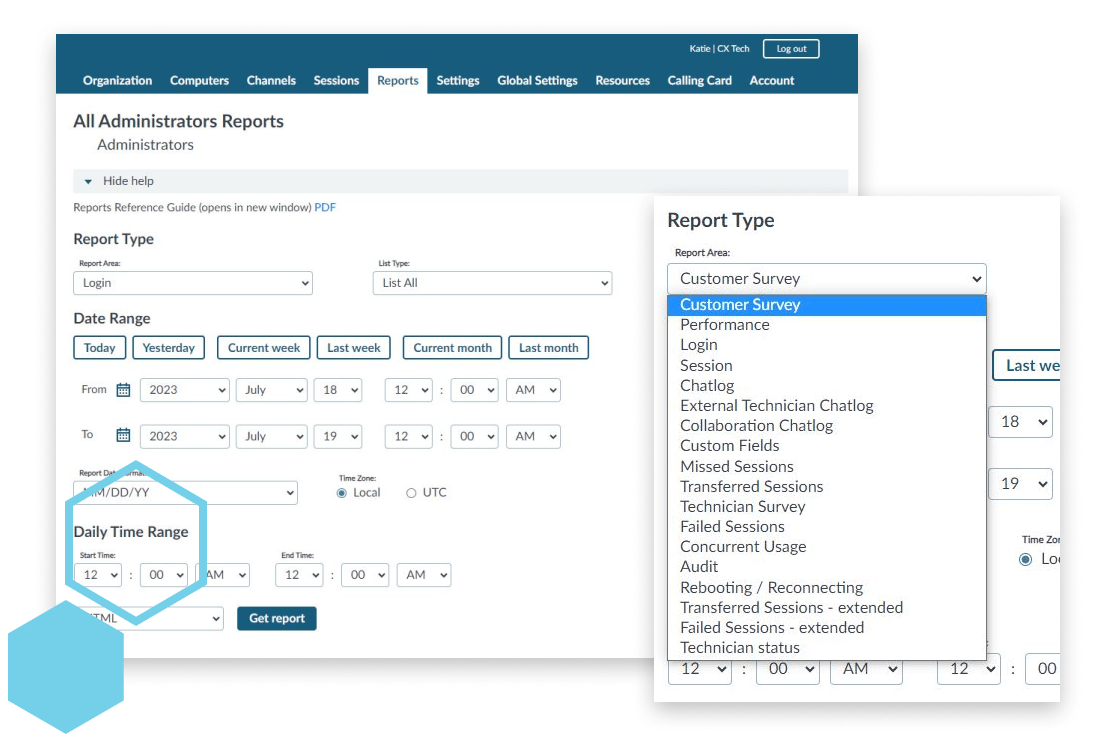Click the To date calendar icon
1116x736 pixels.
tap(123, 435)
